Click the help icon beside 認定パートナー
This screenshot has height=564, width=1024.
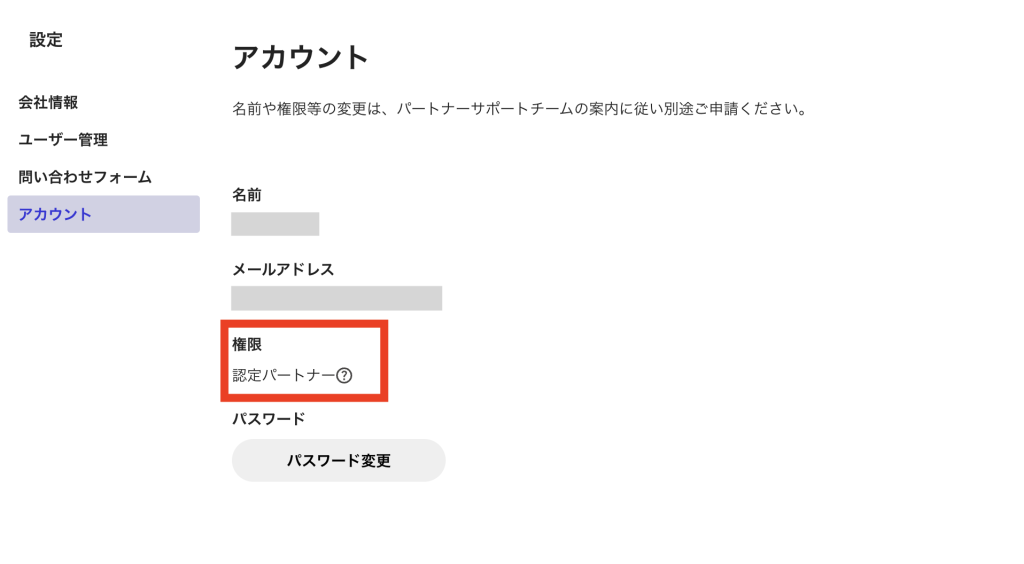click(344, 376)
